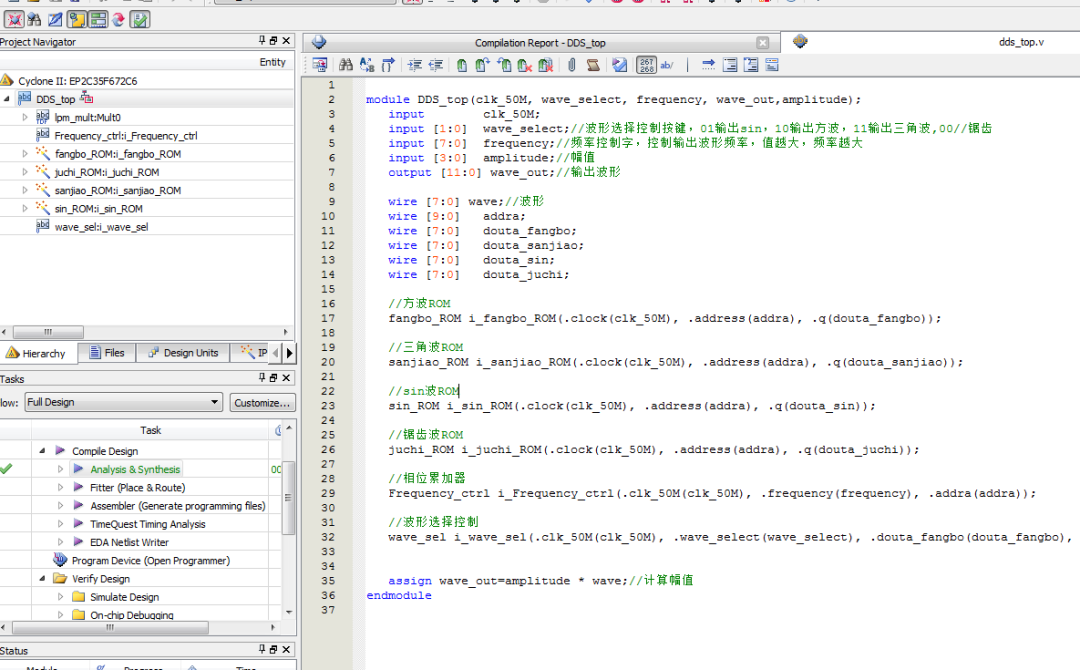Switch to the Files tab in Project Navigator
1080x670 pixels.
[x=107, y=353]
